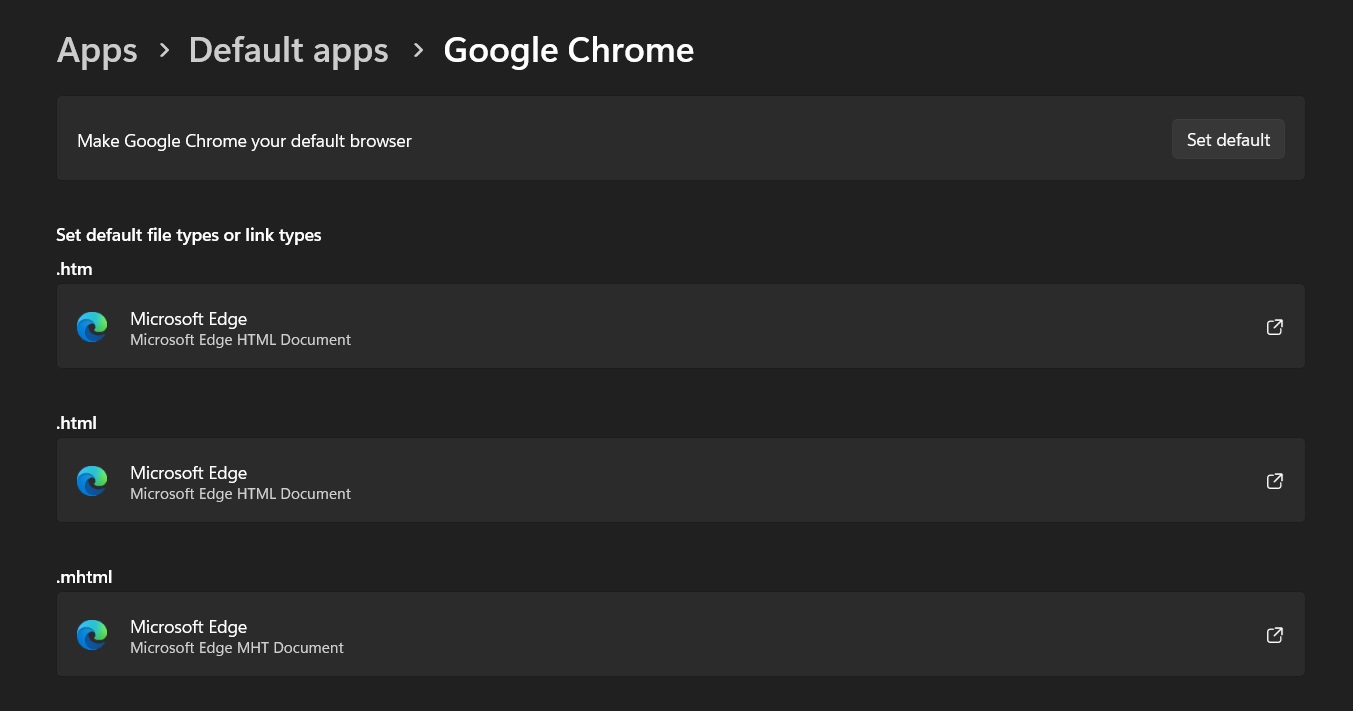Click the Edge icon in the .html row
This screenshot has height=711, width=1353.
[x=92, y=481]
